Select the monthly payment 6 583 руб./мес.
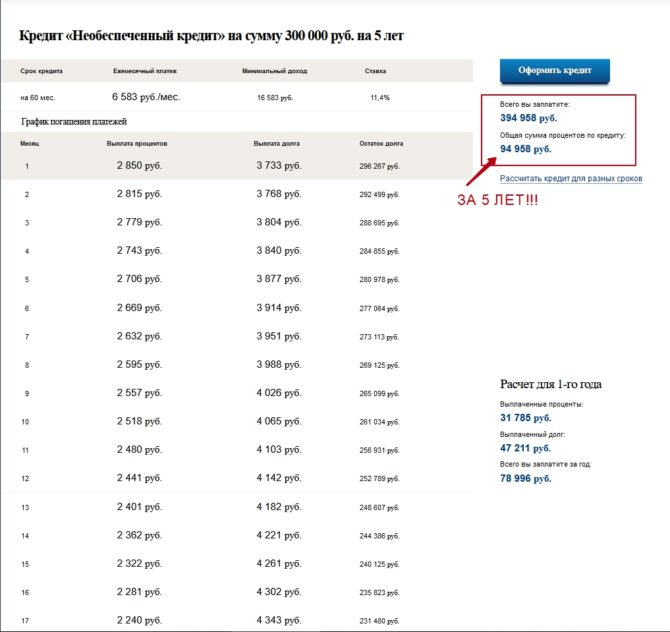 [146, 97]
